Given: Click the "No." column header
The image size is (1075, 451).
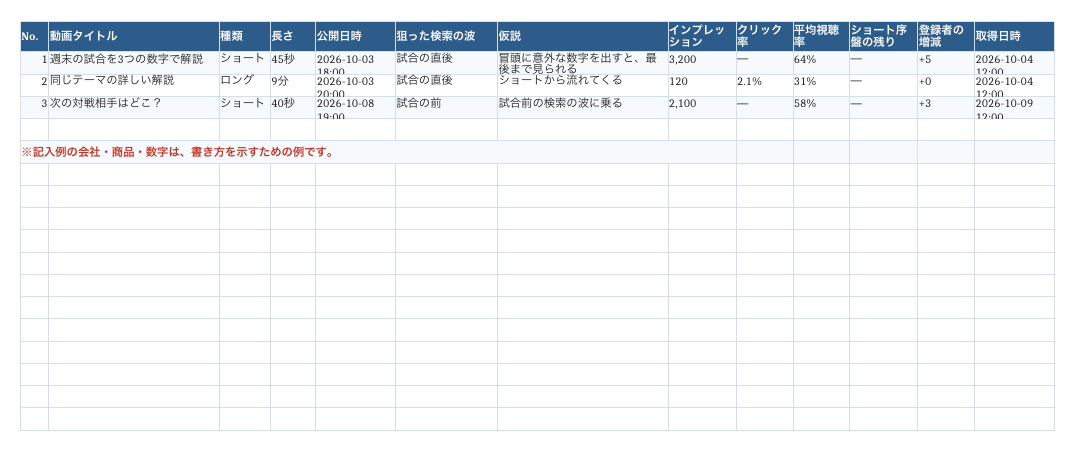Looking at the screenshot, I should (34, 36).
